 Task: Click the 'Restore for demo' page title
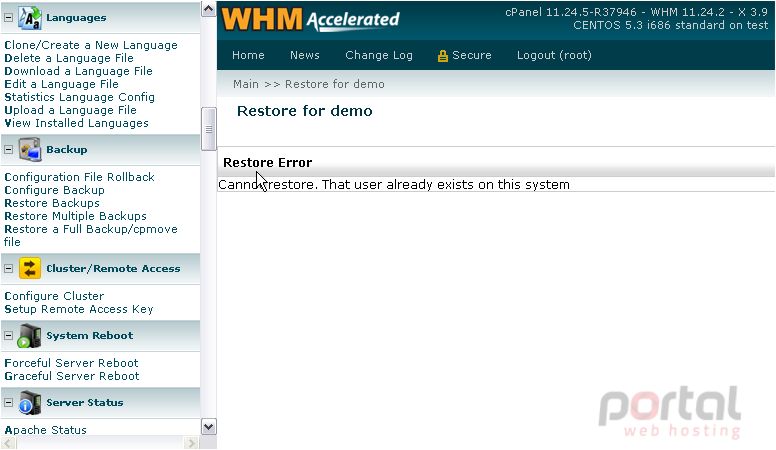(x=305, y=111)
